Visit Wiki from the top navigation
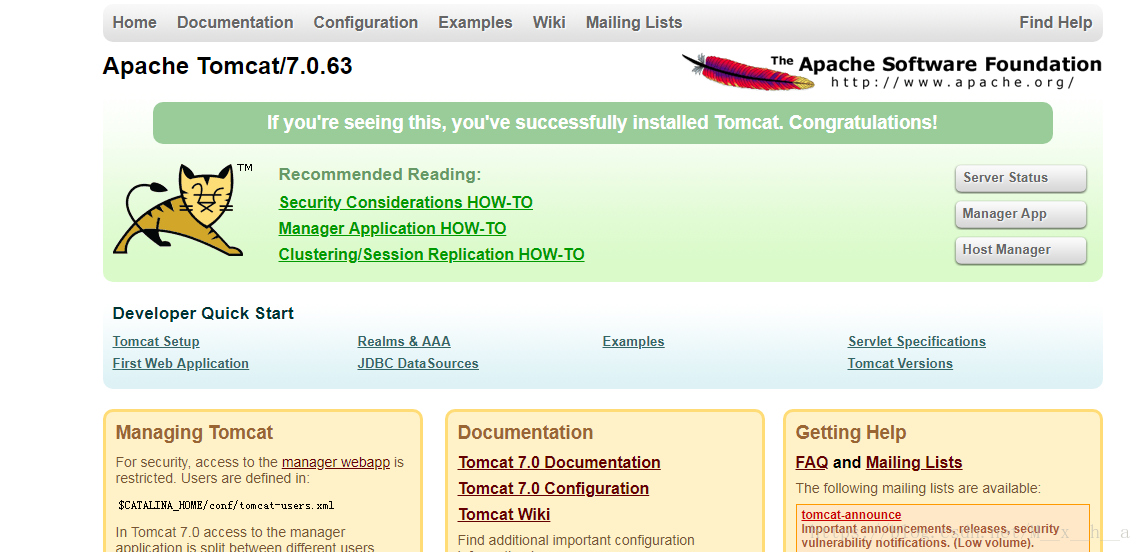The image size is (1141, 552). pyautogui.click(x=549, y=23)
